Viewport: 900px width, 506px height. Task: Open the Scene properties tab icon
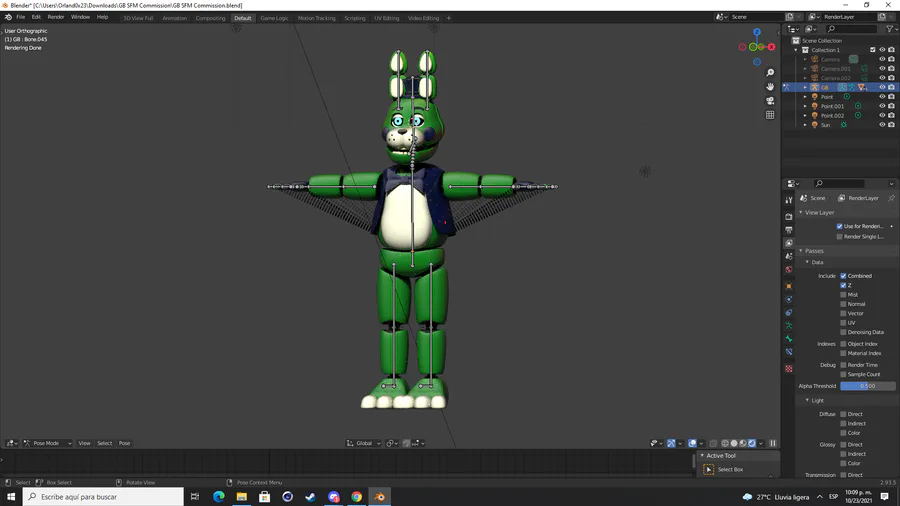tap(789, 256)
